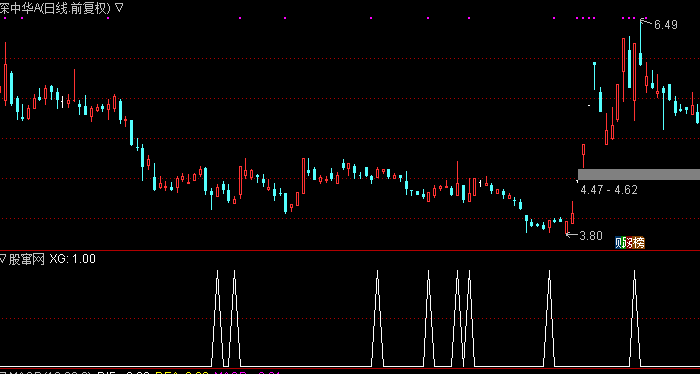
Task: Click the gray price gap bar
Action: (639, 175)
